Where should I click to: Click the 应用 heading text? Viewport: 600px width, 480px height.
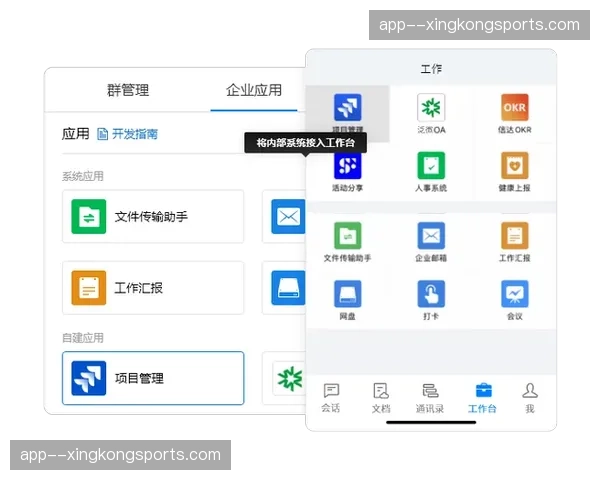tap(75, 134)
